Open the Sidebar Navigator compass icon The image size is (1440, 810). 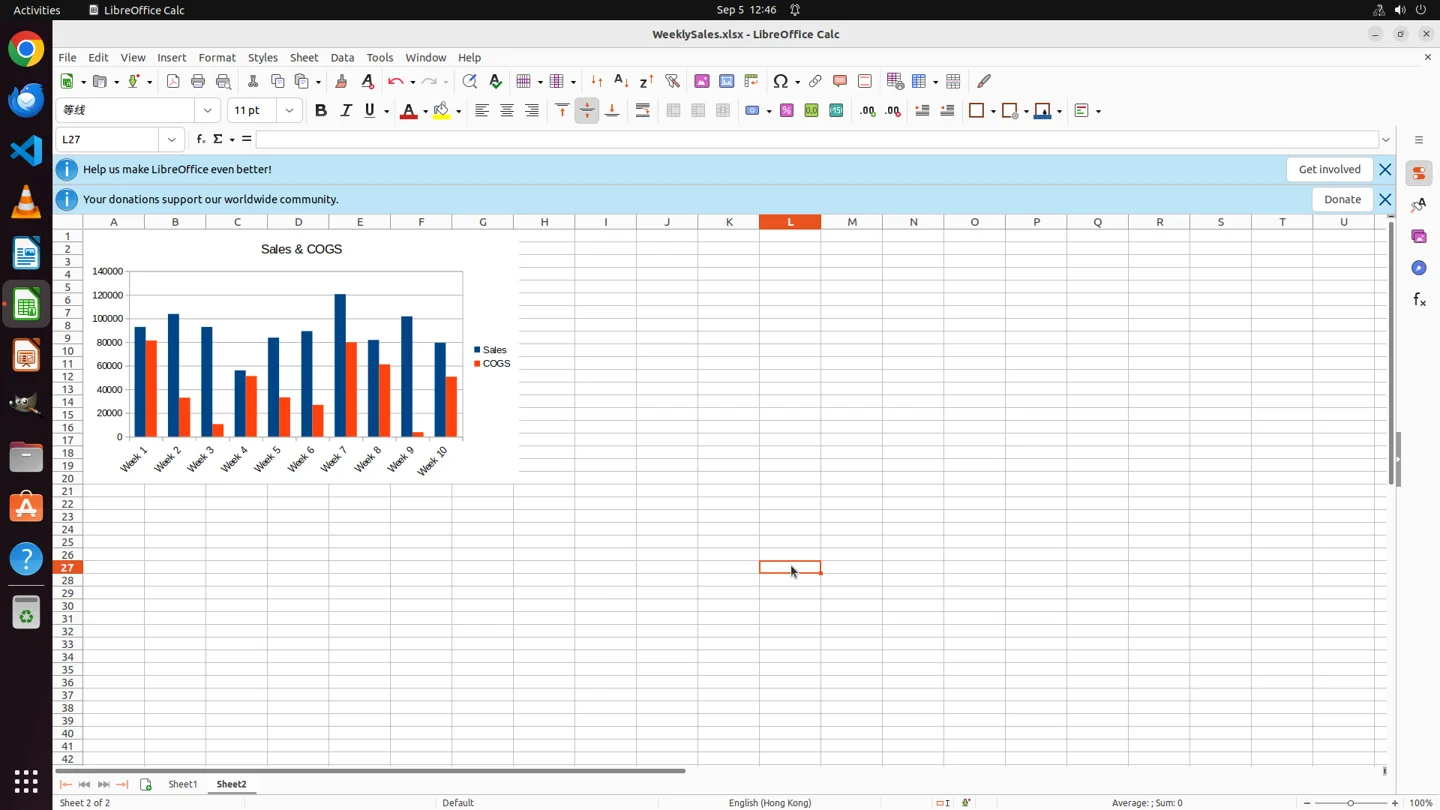(x=1419, y=268)
